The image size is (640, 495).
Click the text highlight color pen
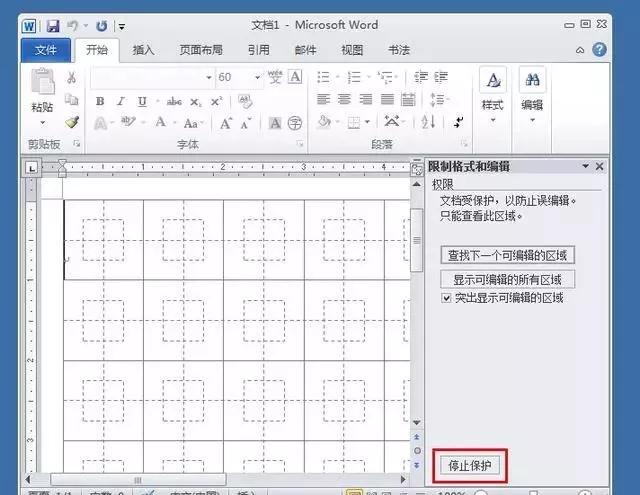click(x=128, y=122)
